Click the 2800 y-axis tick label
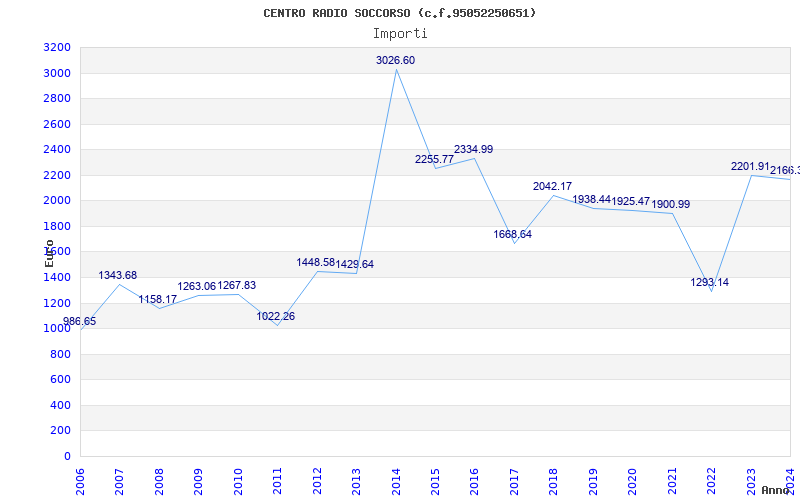Viewport: 800px width, 500px height. (x=57, y=98)
